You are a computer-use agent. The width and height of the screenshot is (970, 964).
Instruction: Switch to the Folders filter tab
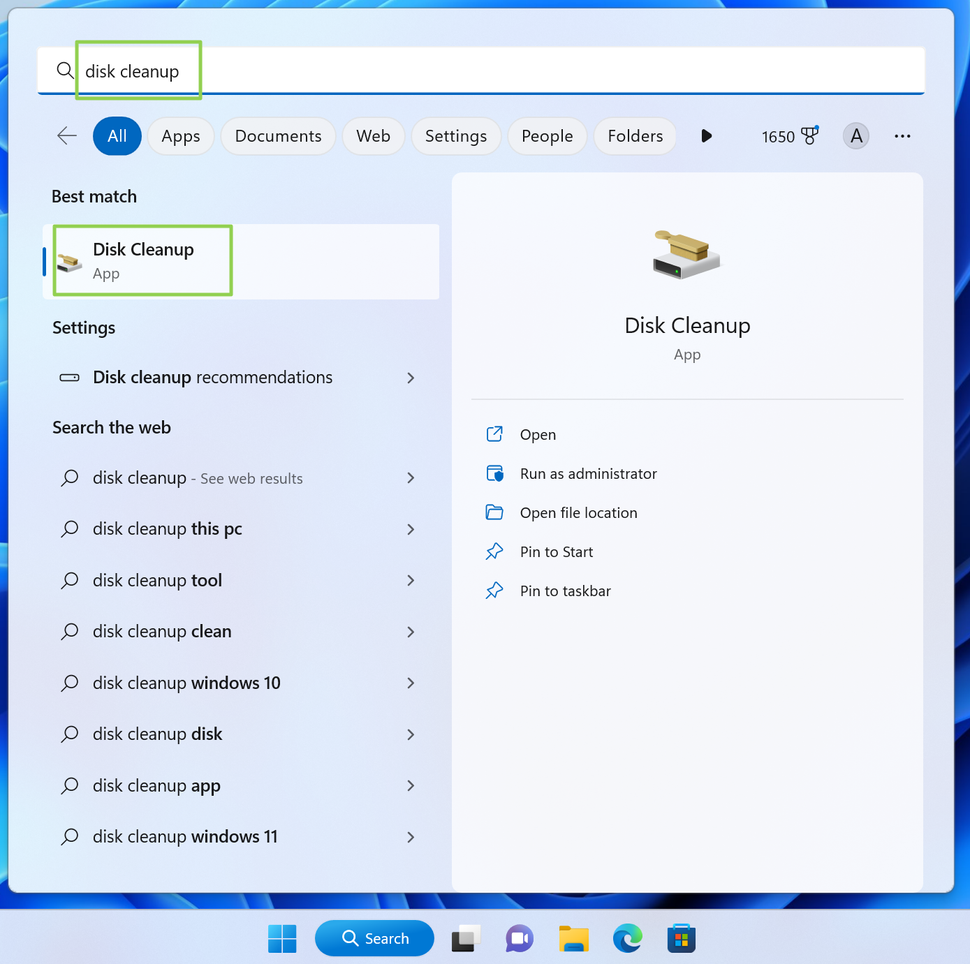point(635,136)
